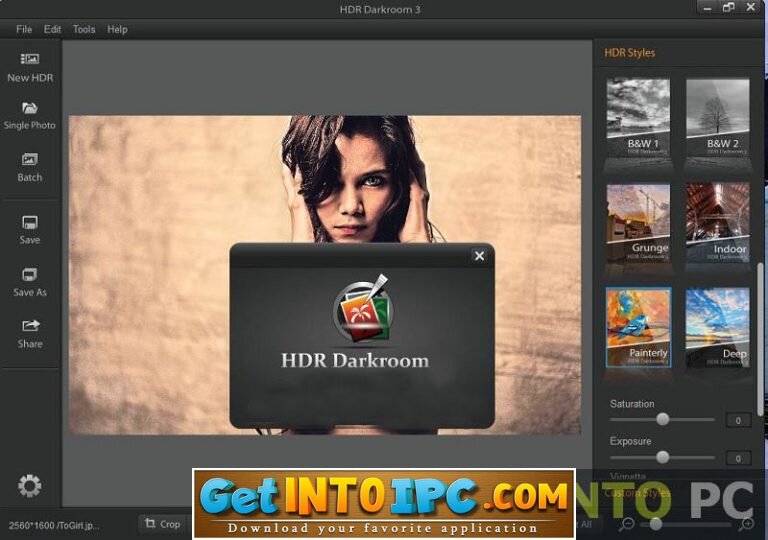Click the HDR Styles panel scrollbar

pos(761,338)
